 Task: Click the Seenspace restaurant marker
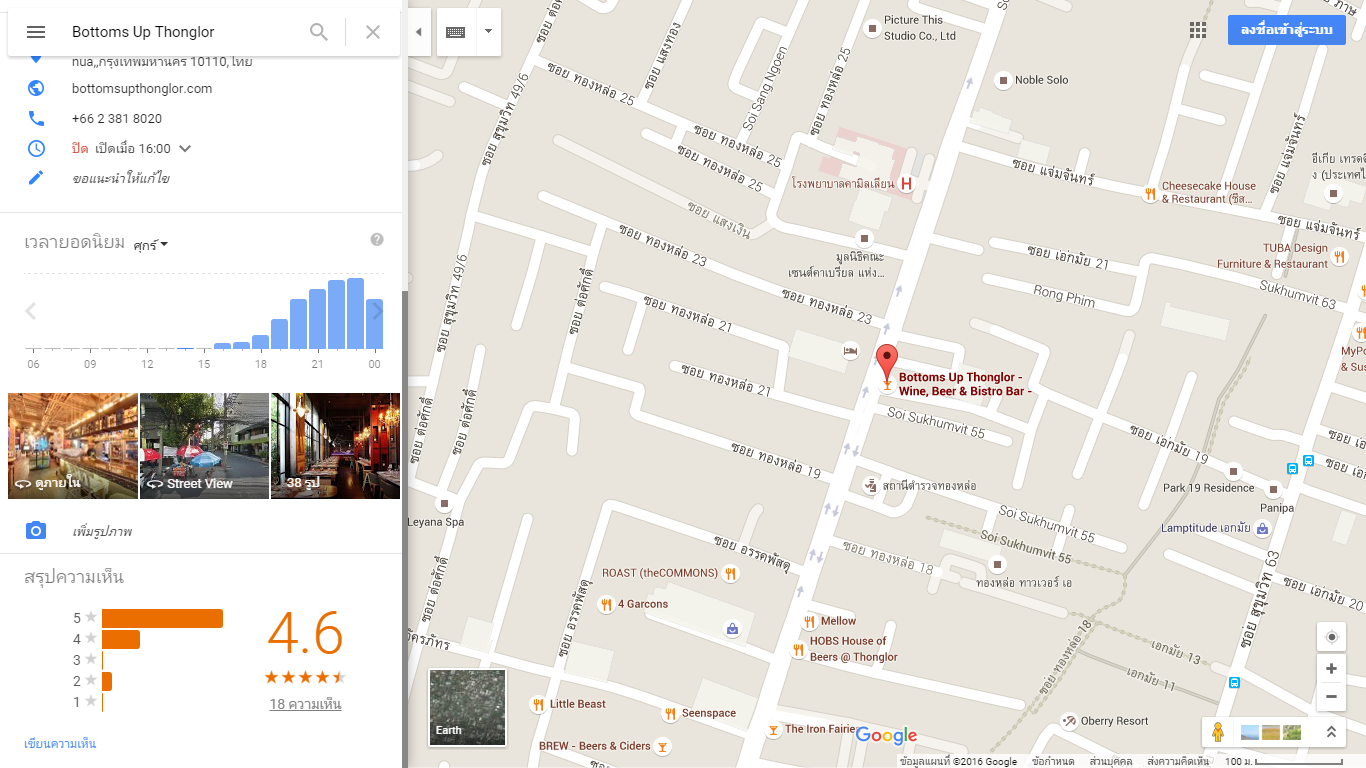point(670,714)
